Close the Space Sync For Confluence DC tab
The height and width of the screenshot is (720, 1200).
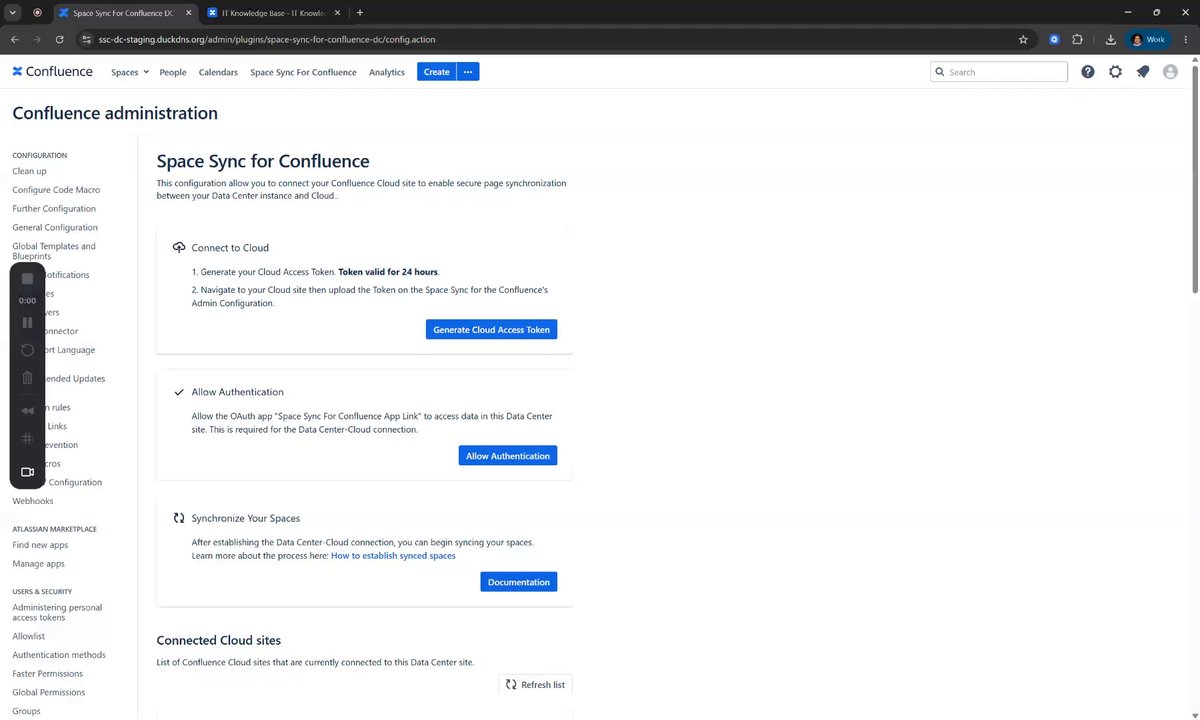(188, 13)
